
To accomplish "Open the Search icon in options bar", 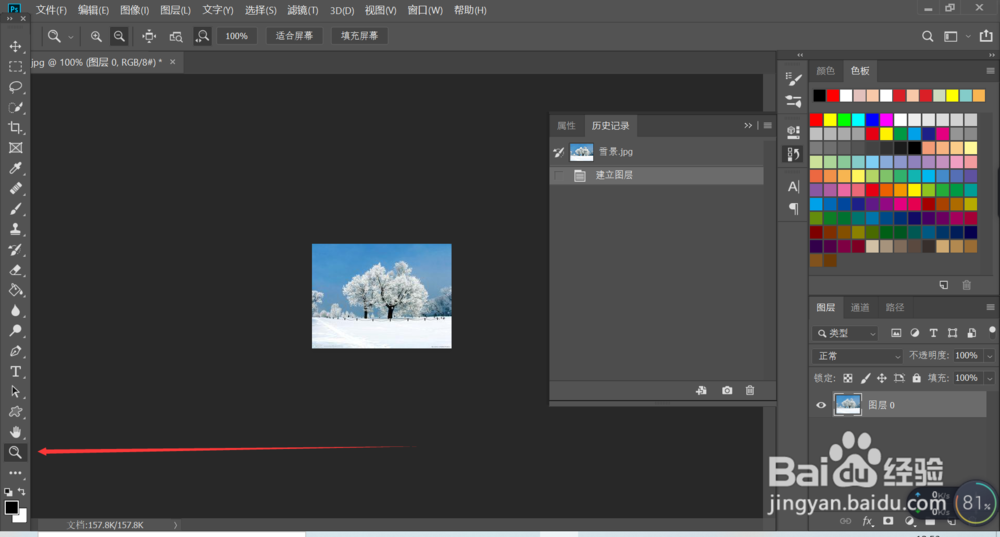I will (x=927, y=36).
